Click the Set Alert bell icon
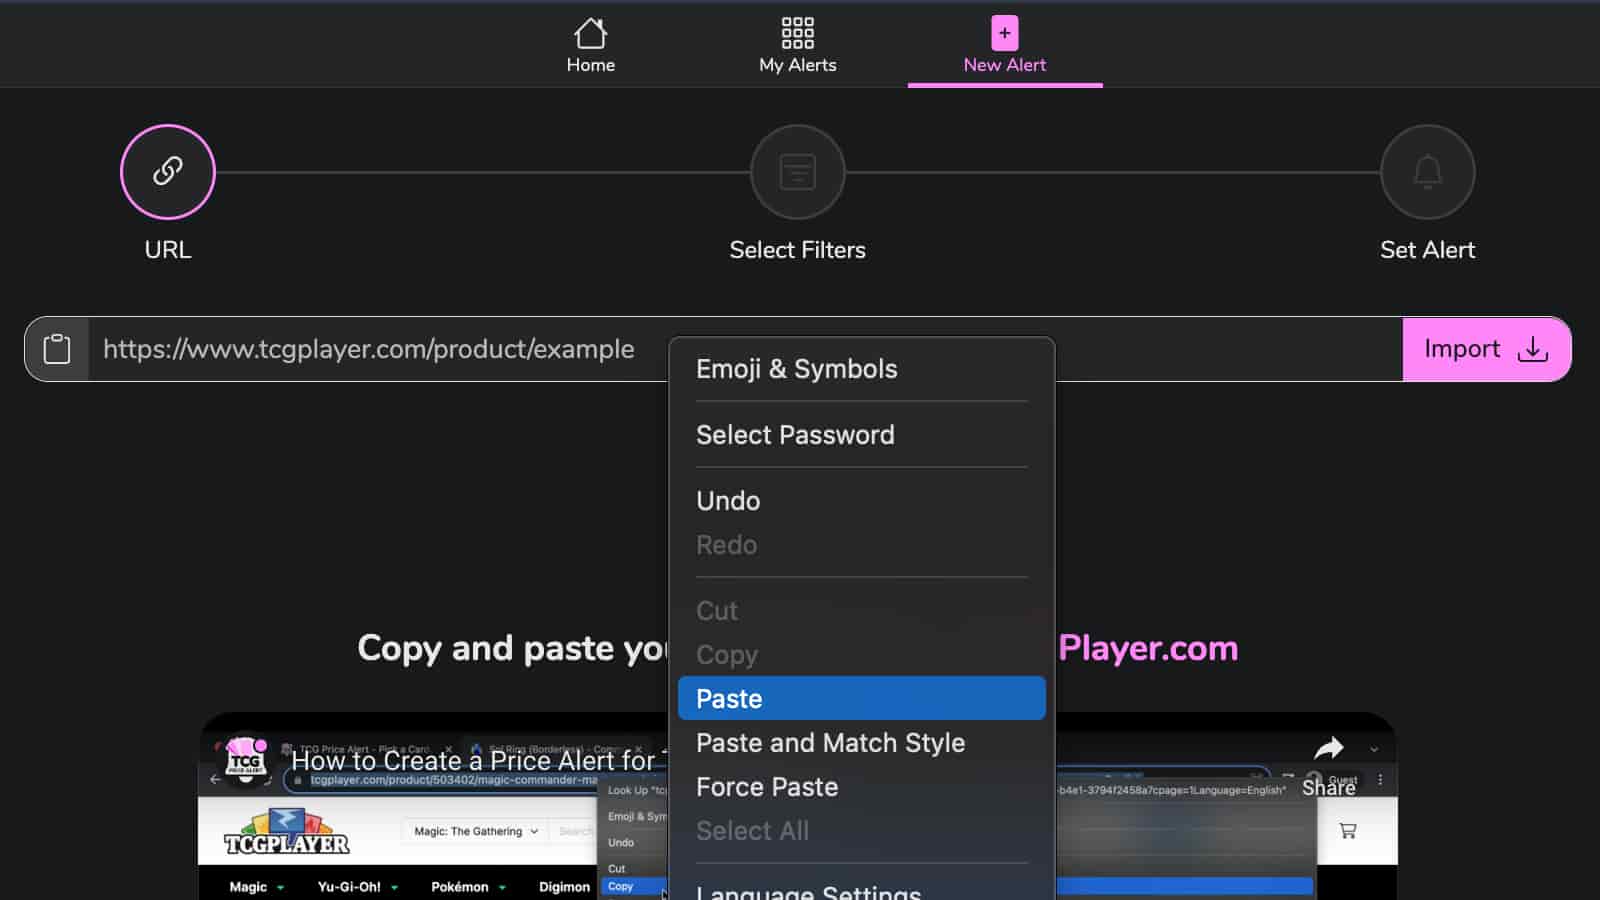 pyautogui.click(x=1427, y=172)
